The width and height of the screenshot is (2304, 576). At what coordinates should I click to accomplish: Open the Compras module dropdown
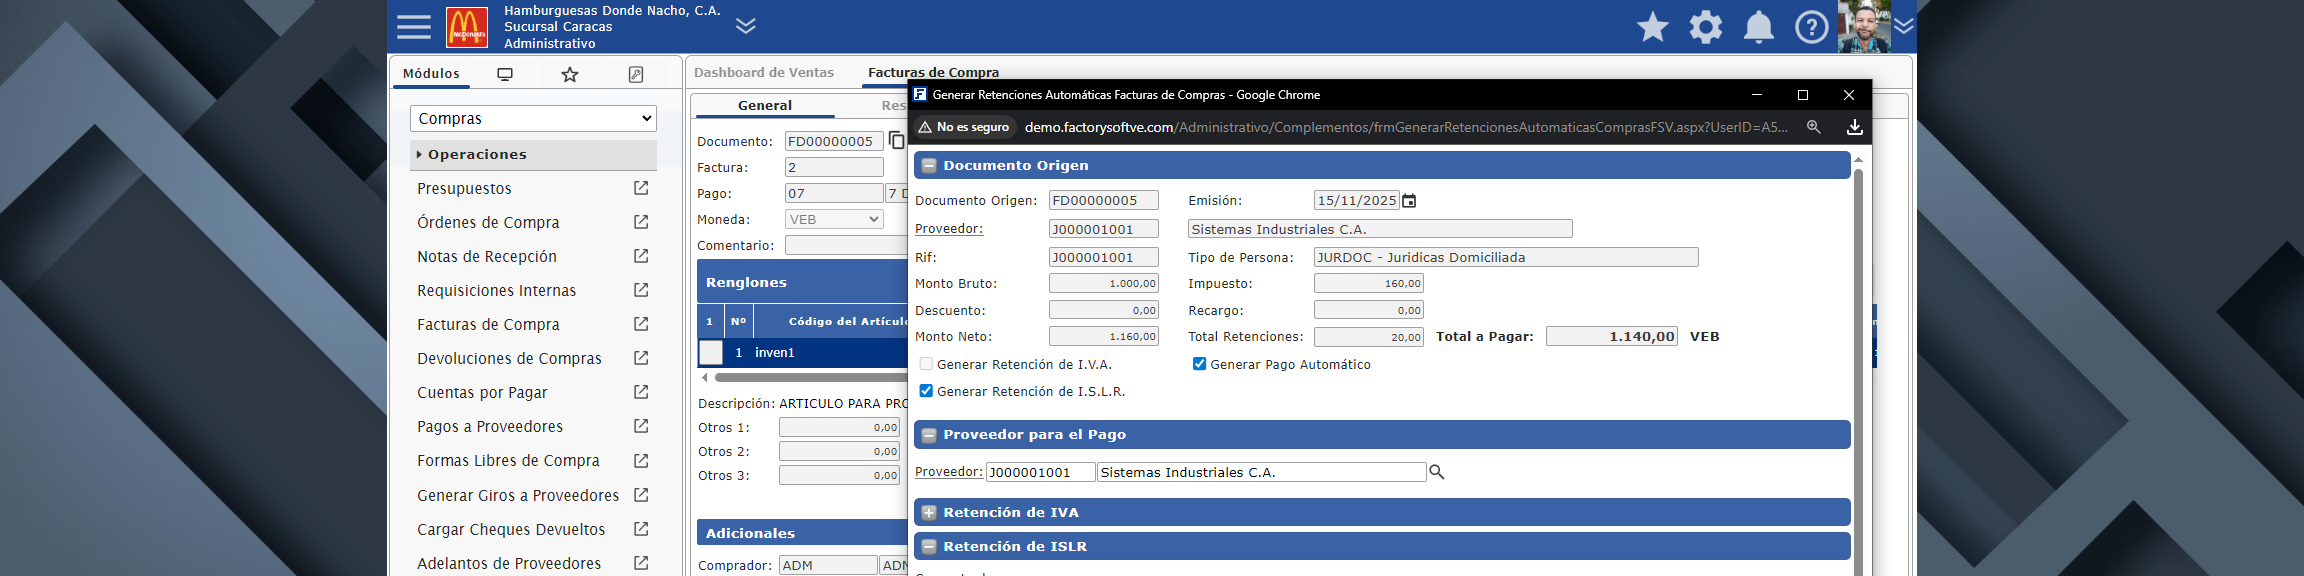pos(533,118)
